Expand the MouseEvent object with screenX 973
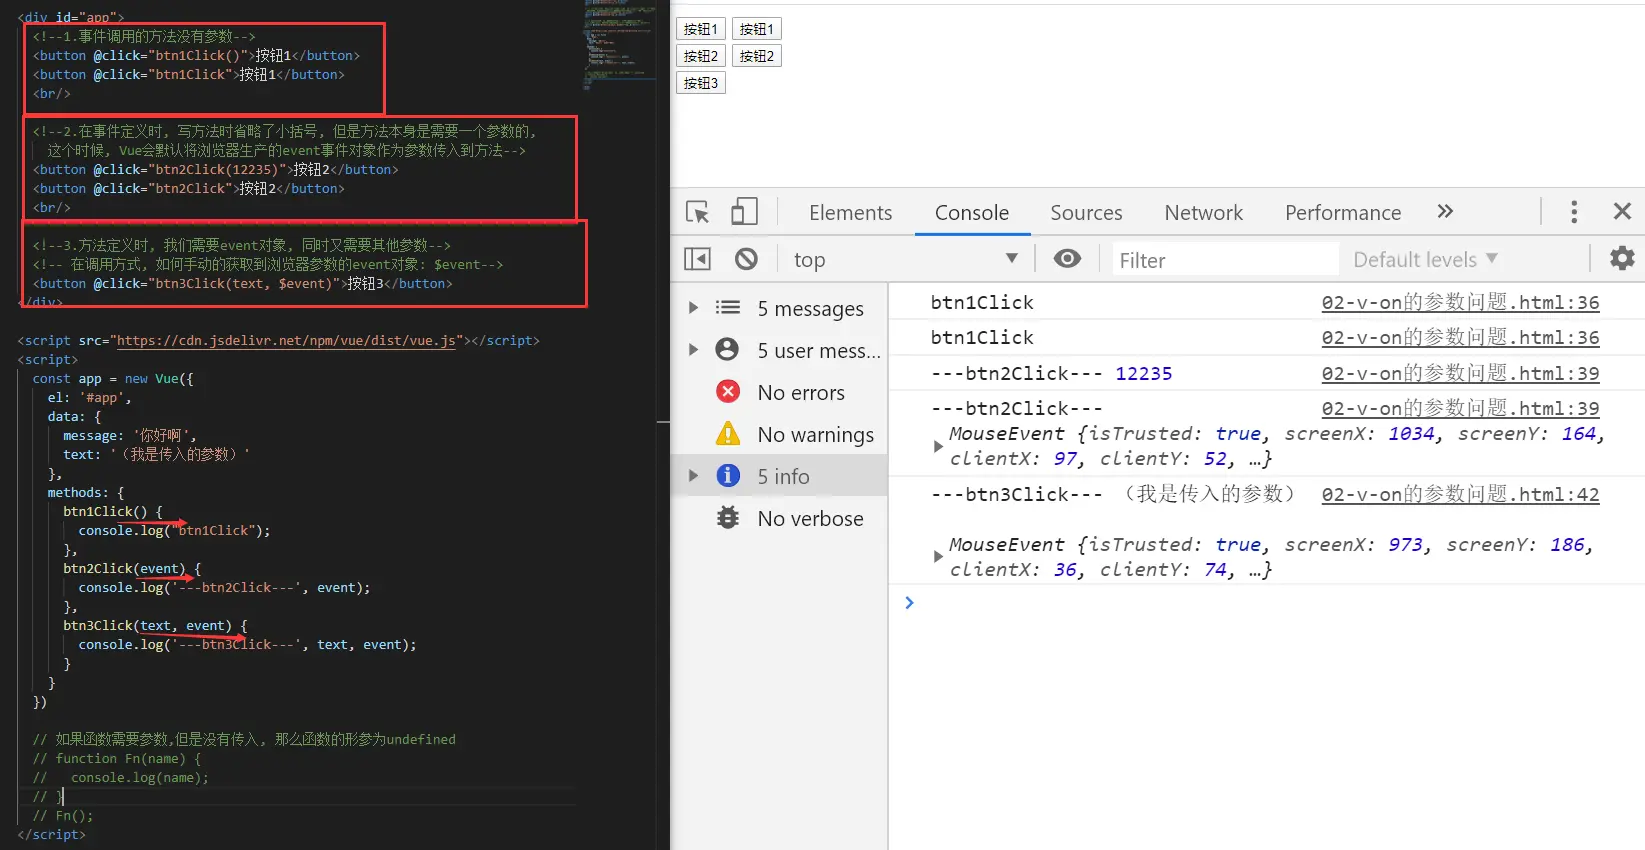 pos(937,557)
